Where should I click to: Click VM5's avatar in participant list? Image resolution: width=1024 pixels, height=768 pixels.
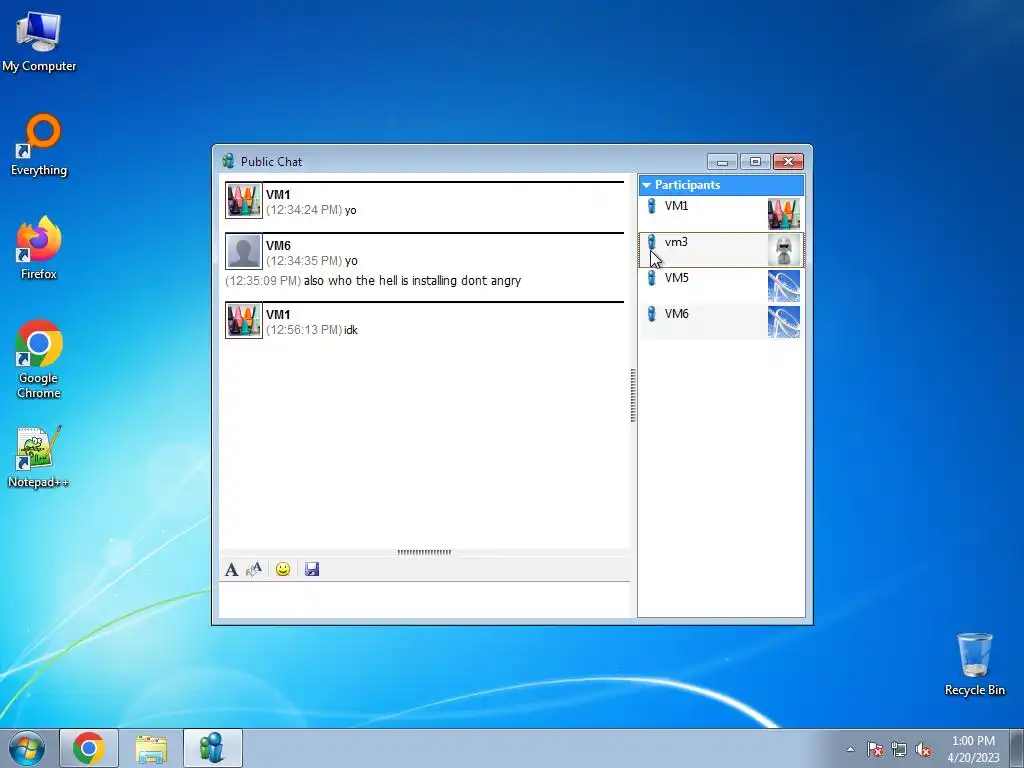click(784, 286)
